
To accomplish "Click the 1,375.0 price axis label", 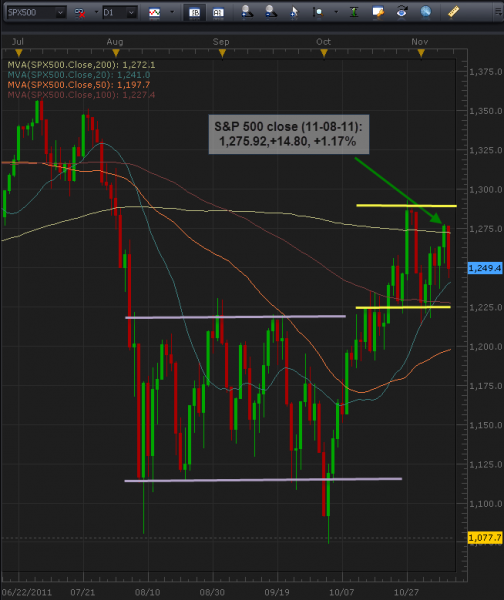I will [x=486, y=72].
